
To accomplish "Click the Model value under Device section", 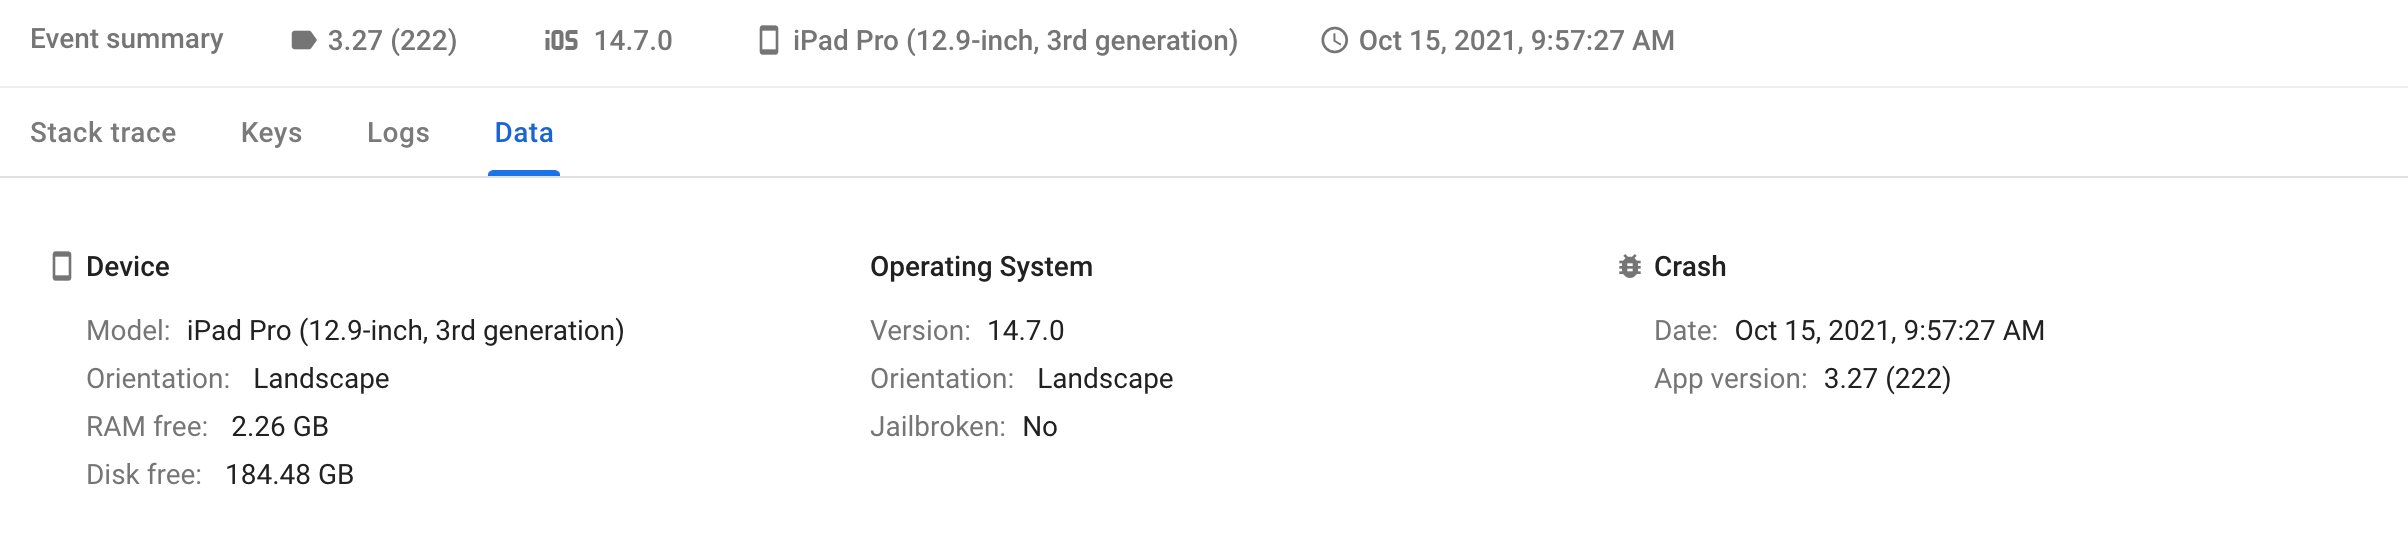I will (405, 330).
